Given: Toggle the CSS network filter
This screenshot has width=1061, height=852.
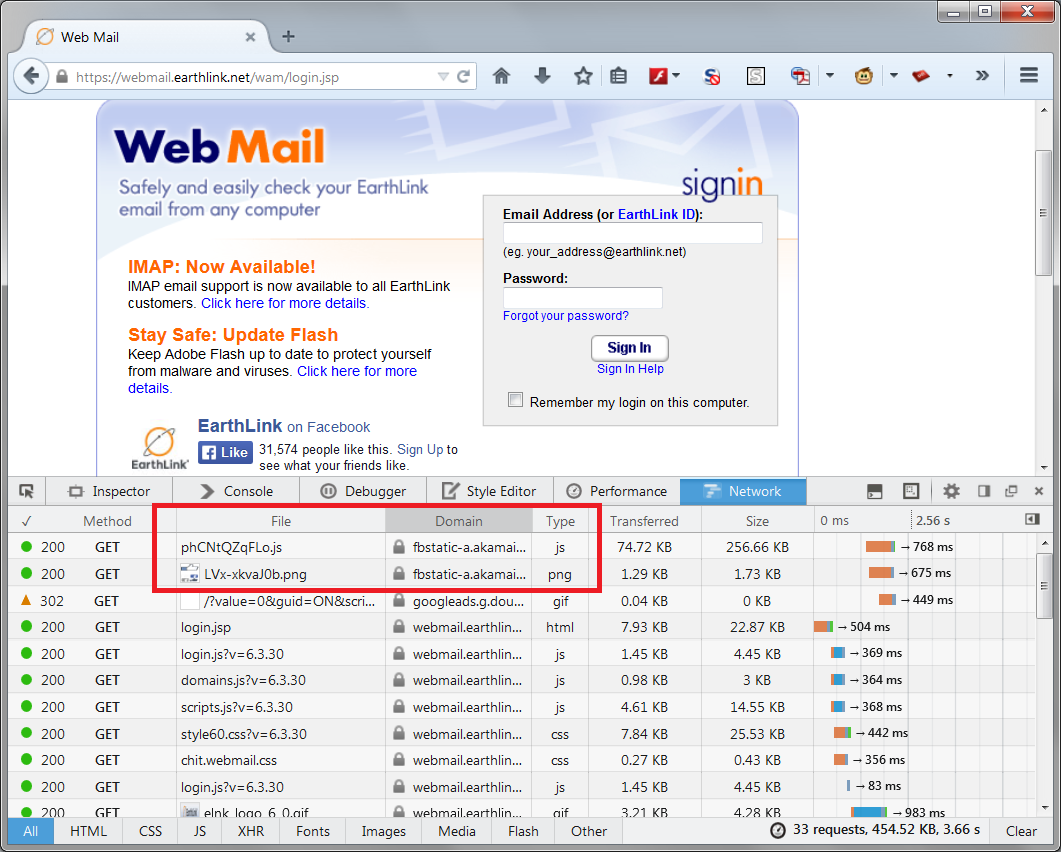Looking at the screenshot, I should click(x=150, y=831).
